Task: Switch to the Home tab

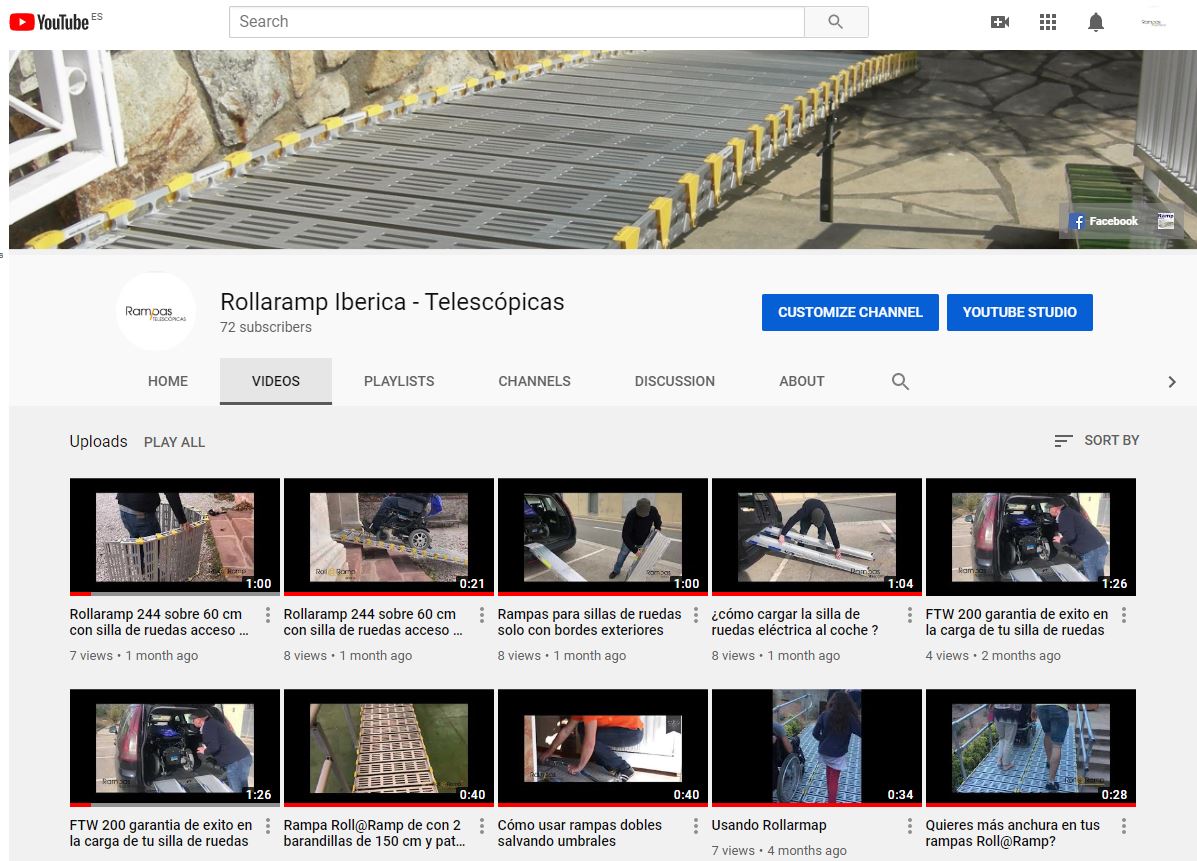Action: [x=168, y=381]
